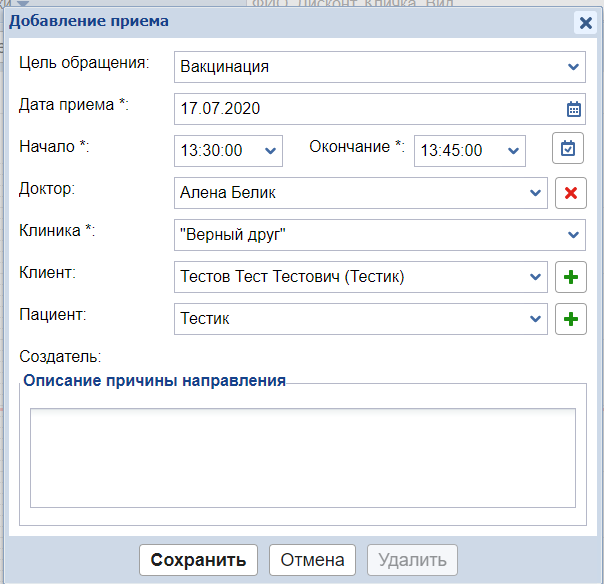Open the Начало time dropdown arrow
This screenshot has width=604, height=584.
coord(270,151)
